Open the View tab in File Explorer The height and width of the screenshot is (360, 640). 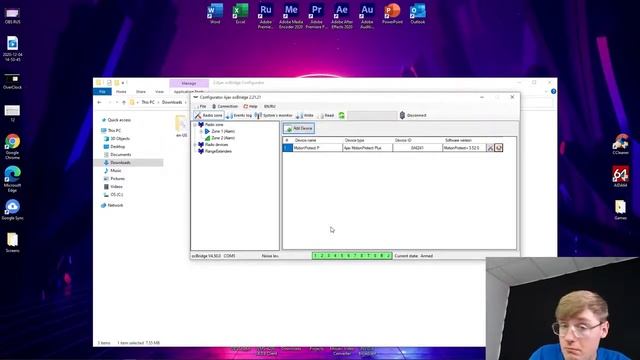(x=159, y=92)
